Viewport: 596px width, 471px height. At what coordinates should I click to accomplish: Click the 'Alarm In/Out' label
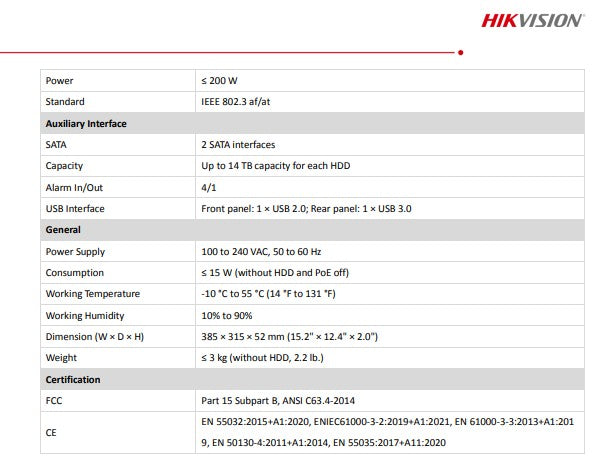click(74, 188)
